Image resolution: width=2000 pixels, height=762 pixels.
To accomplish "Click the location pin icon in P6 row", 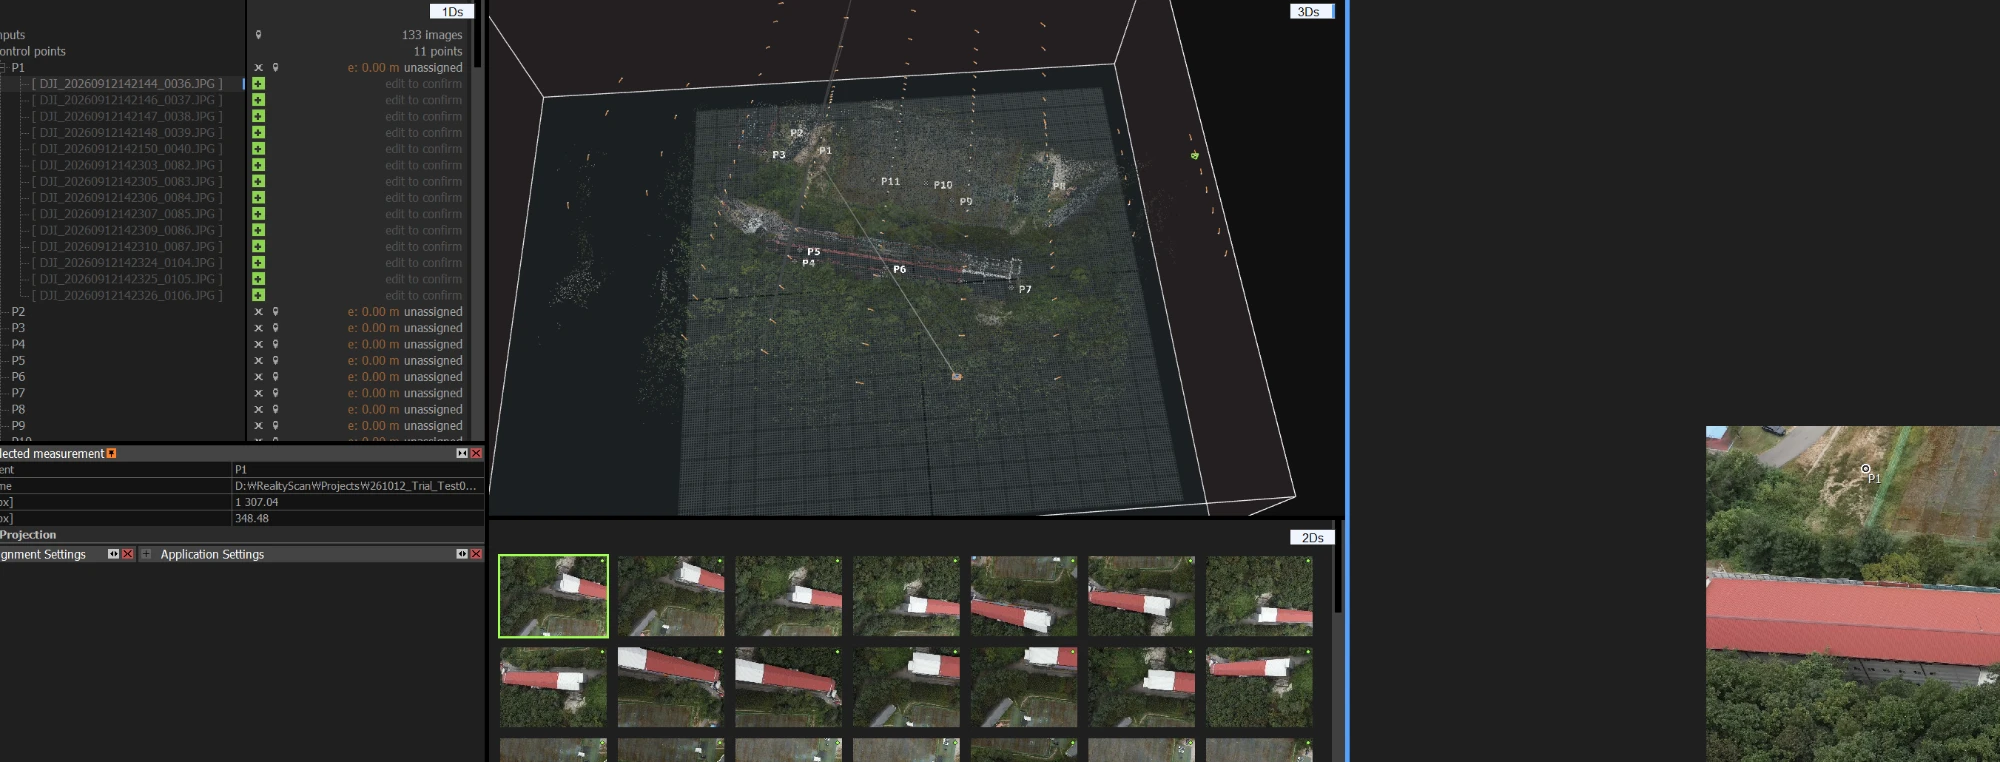I will tap(276, 377).
